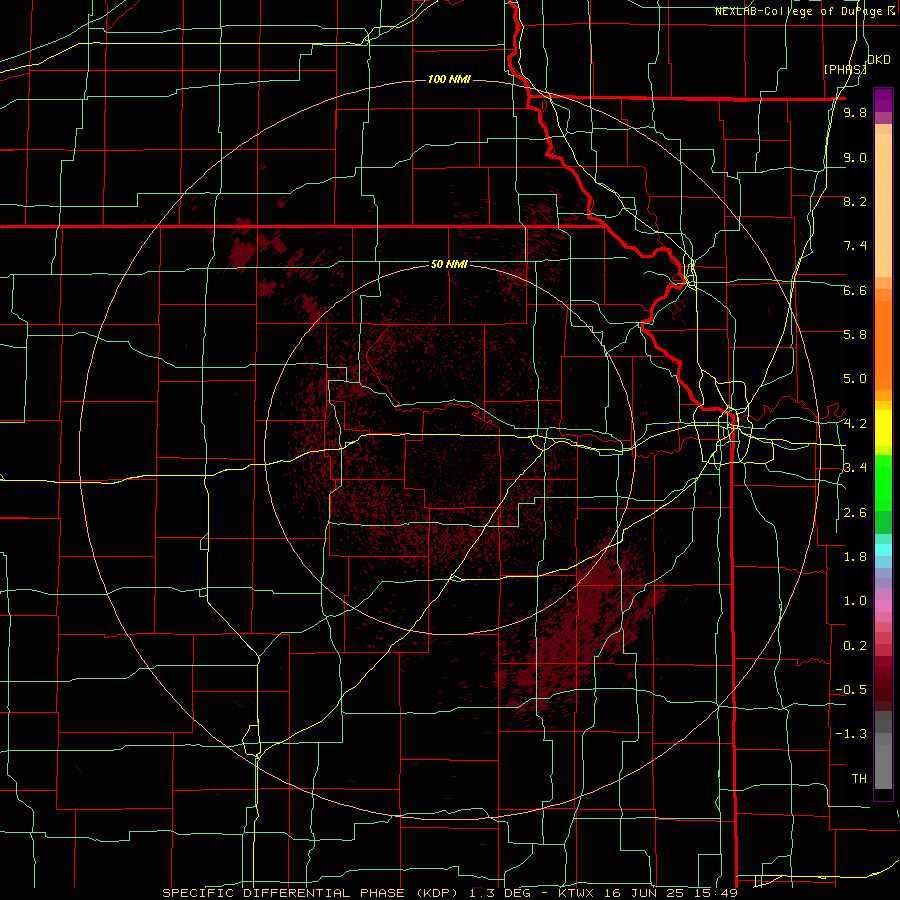Image resolution: width=900 pixels, height=900 pixels.
Task: Click the peach segment of the color bar
Action: tap(883, 205)
